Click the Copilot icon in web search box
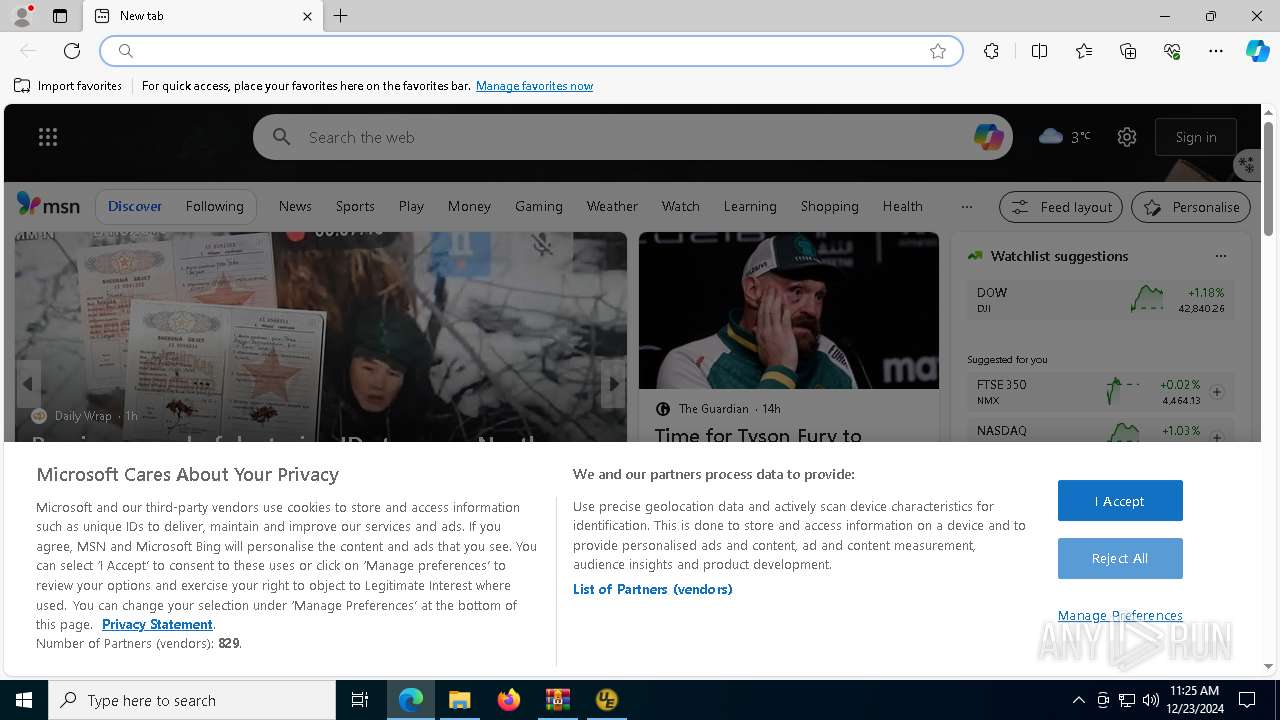Screen dimensions: 1280x720 [988, 137]
